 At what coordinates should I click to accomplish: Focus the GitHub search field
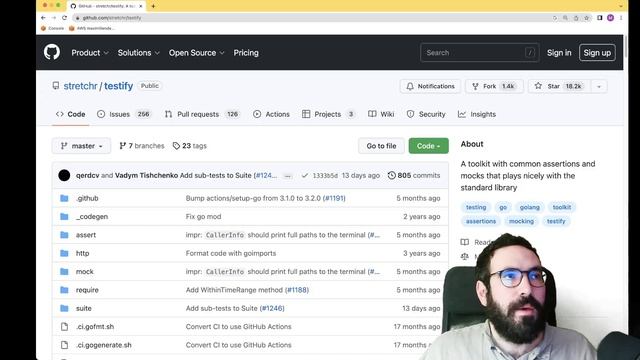tap(480, 53)
